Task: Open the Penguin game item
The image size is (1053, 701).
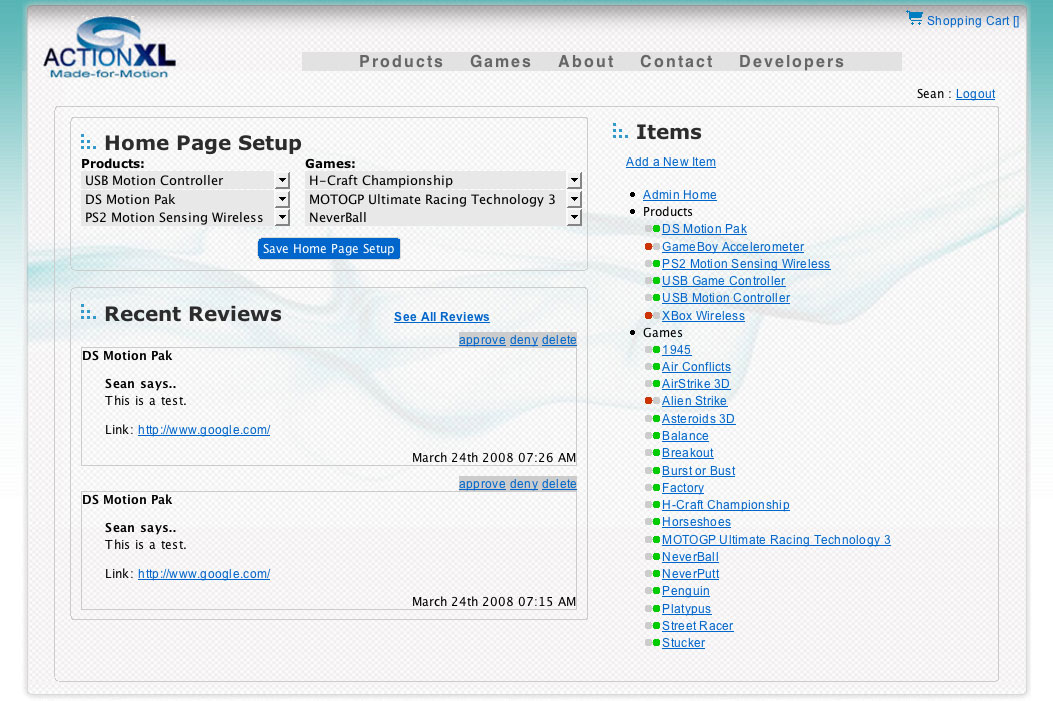Action: pyautogui.click(x=686, y=591)
